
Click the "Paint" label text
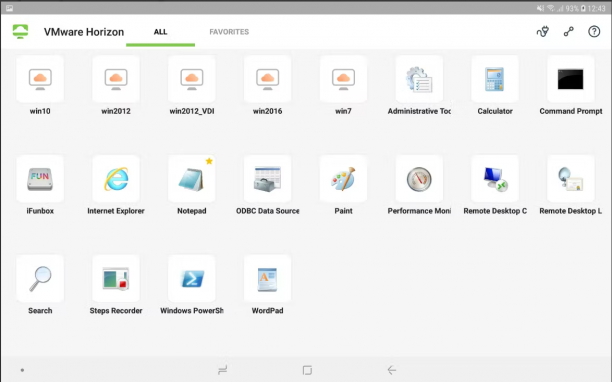click(343, 211)
